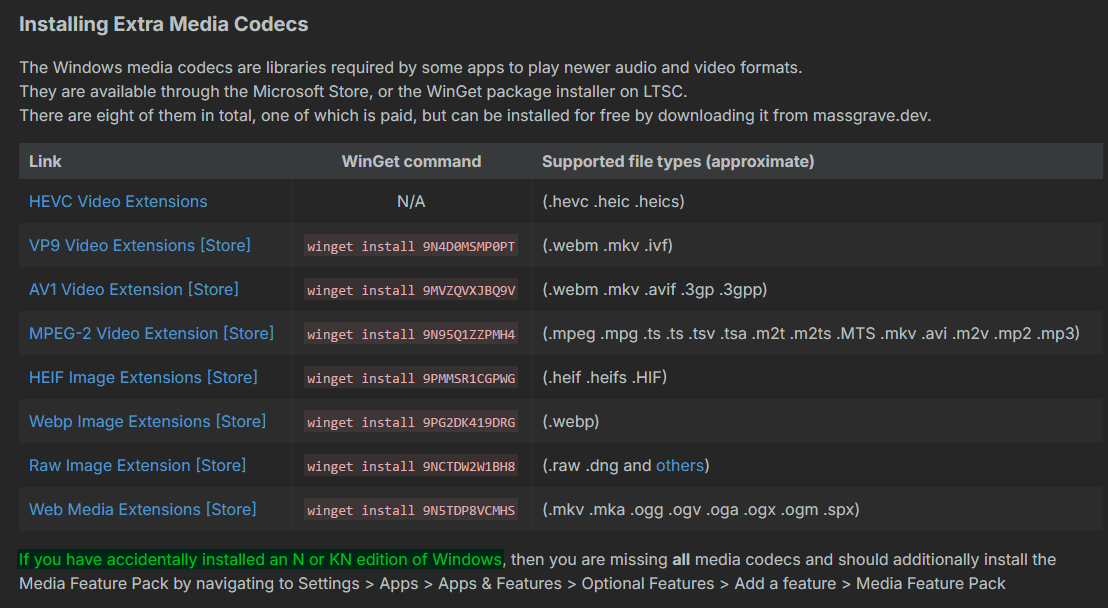The image size is (1108, 608).
Task: Select the winget install 9PG2DK419DRG command
Action: (411, 422)
